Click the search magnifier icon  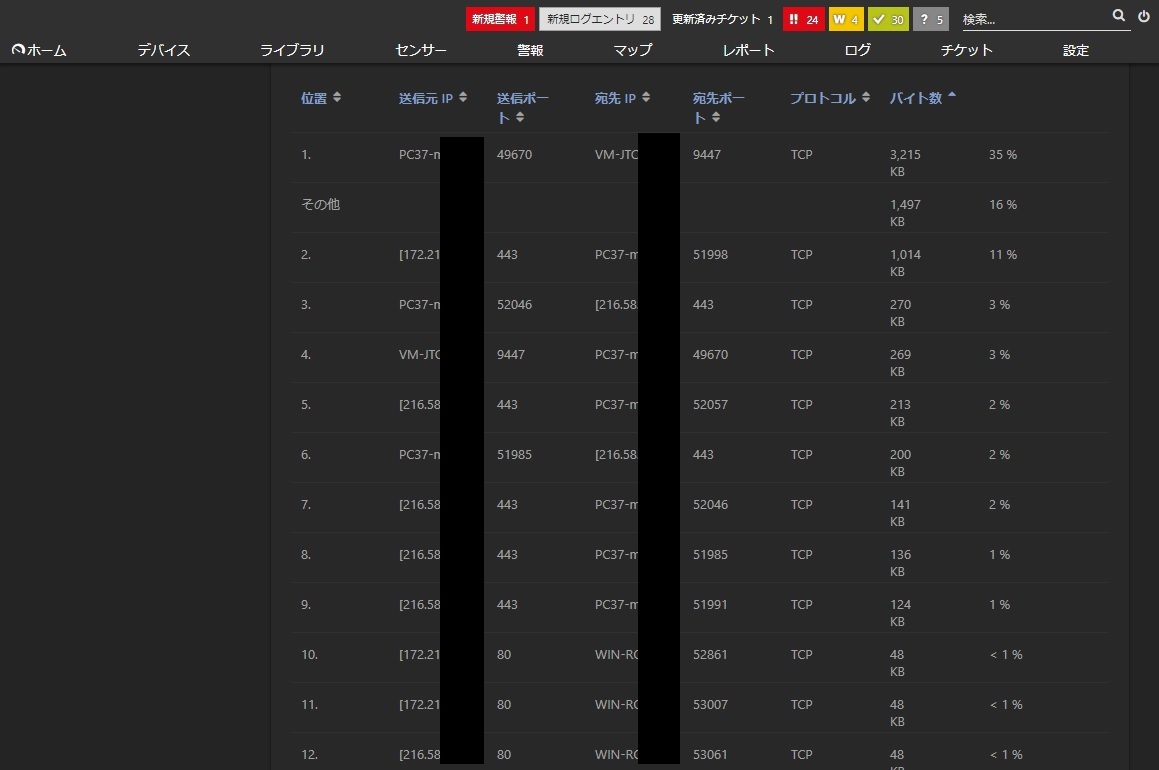(1118, 16)
